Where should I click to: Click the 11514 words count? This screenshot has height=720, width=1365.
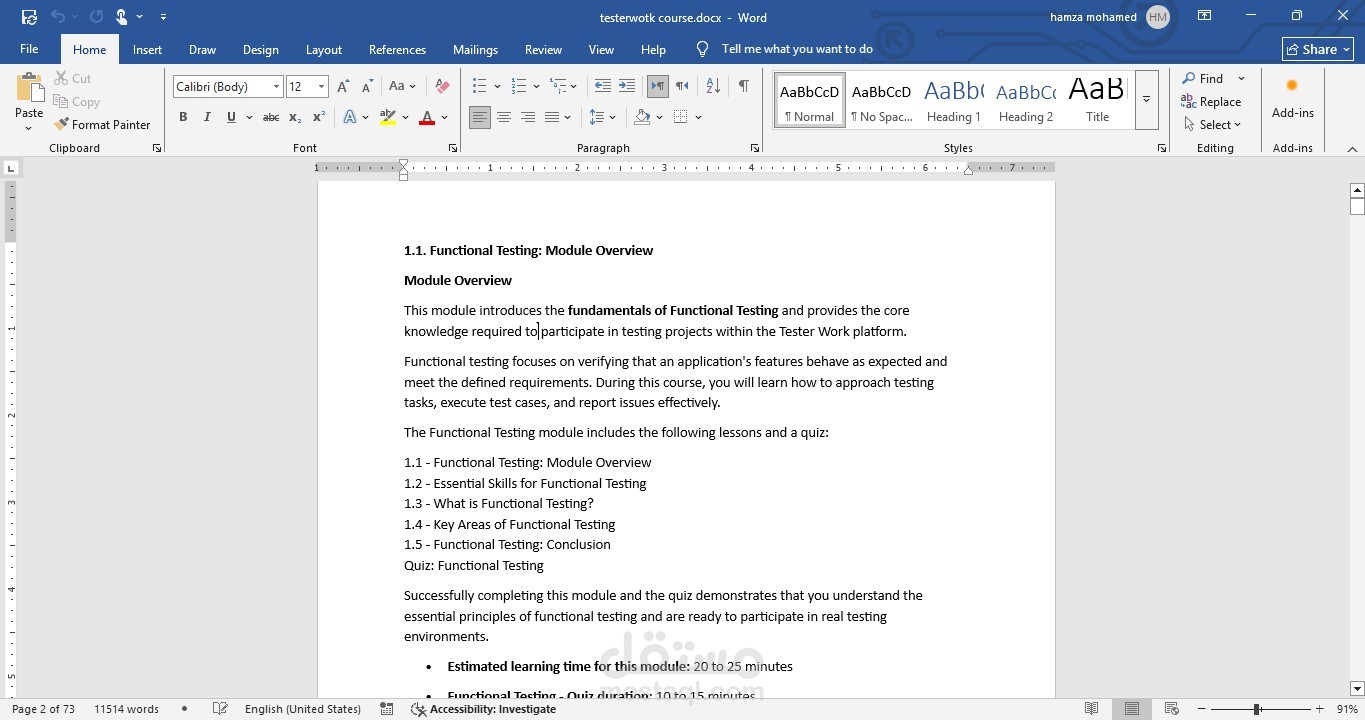(x=126, y=709)
